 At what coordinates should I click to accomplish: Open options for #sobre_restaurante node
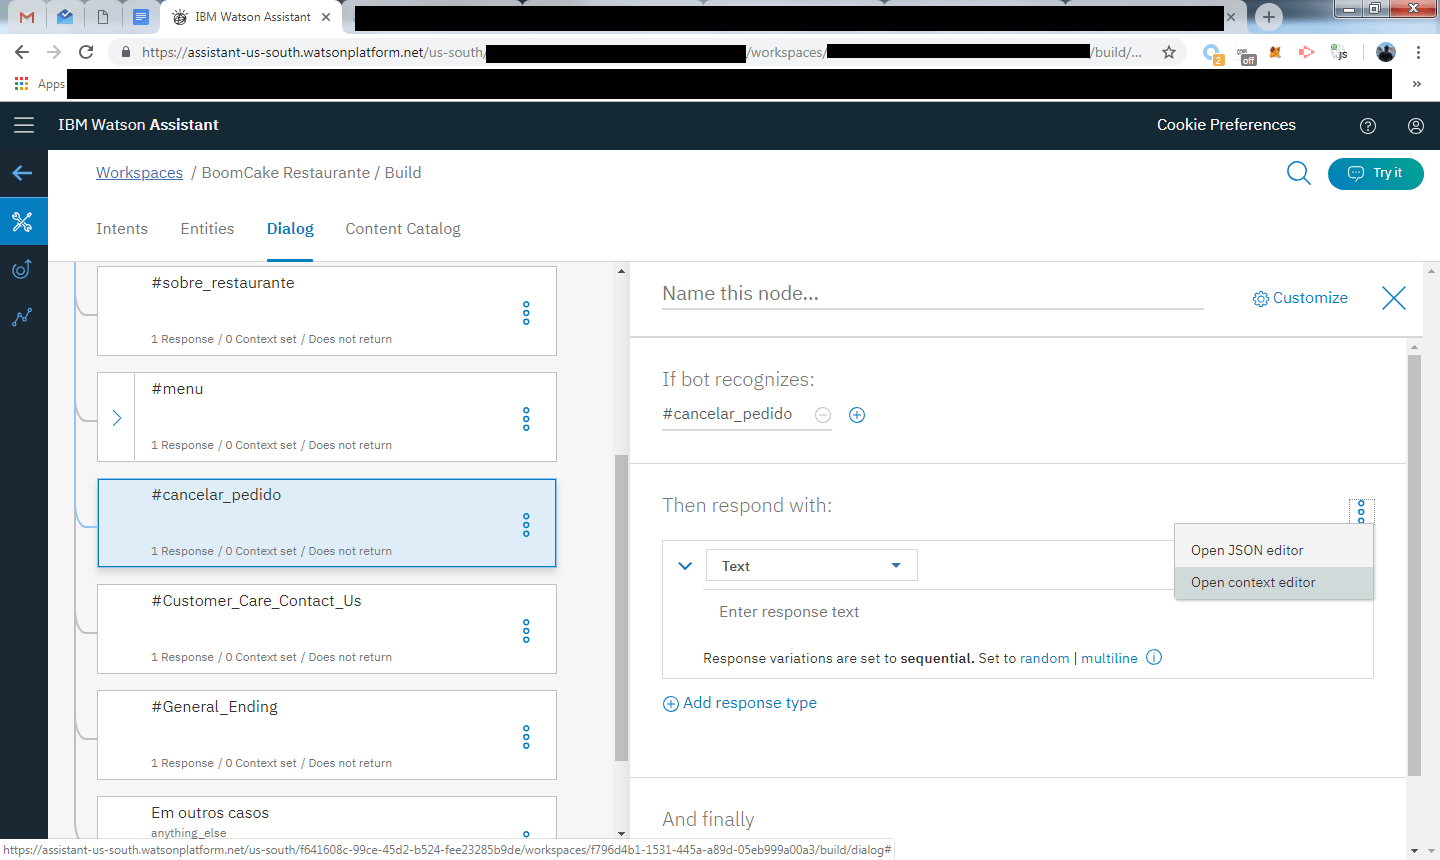click(526, 313)
